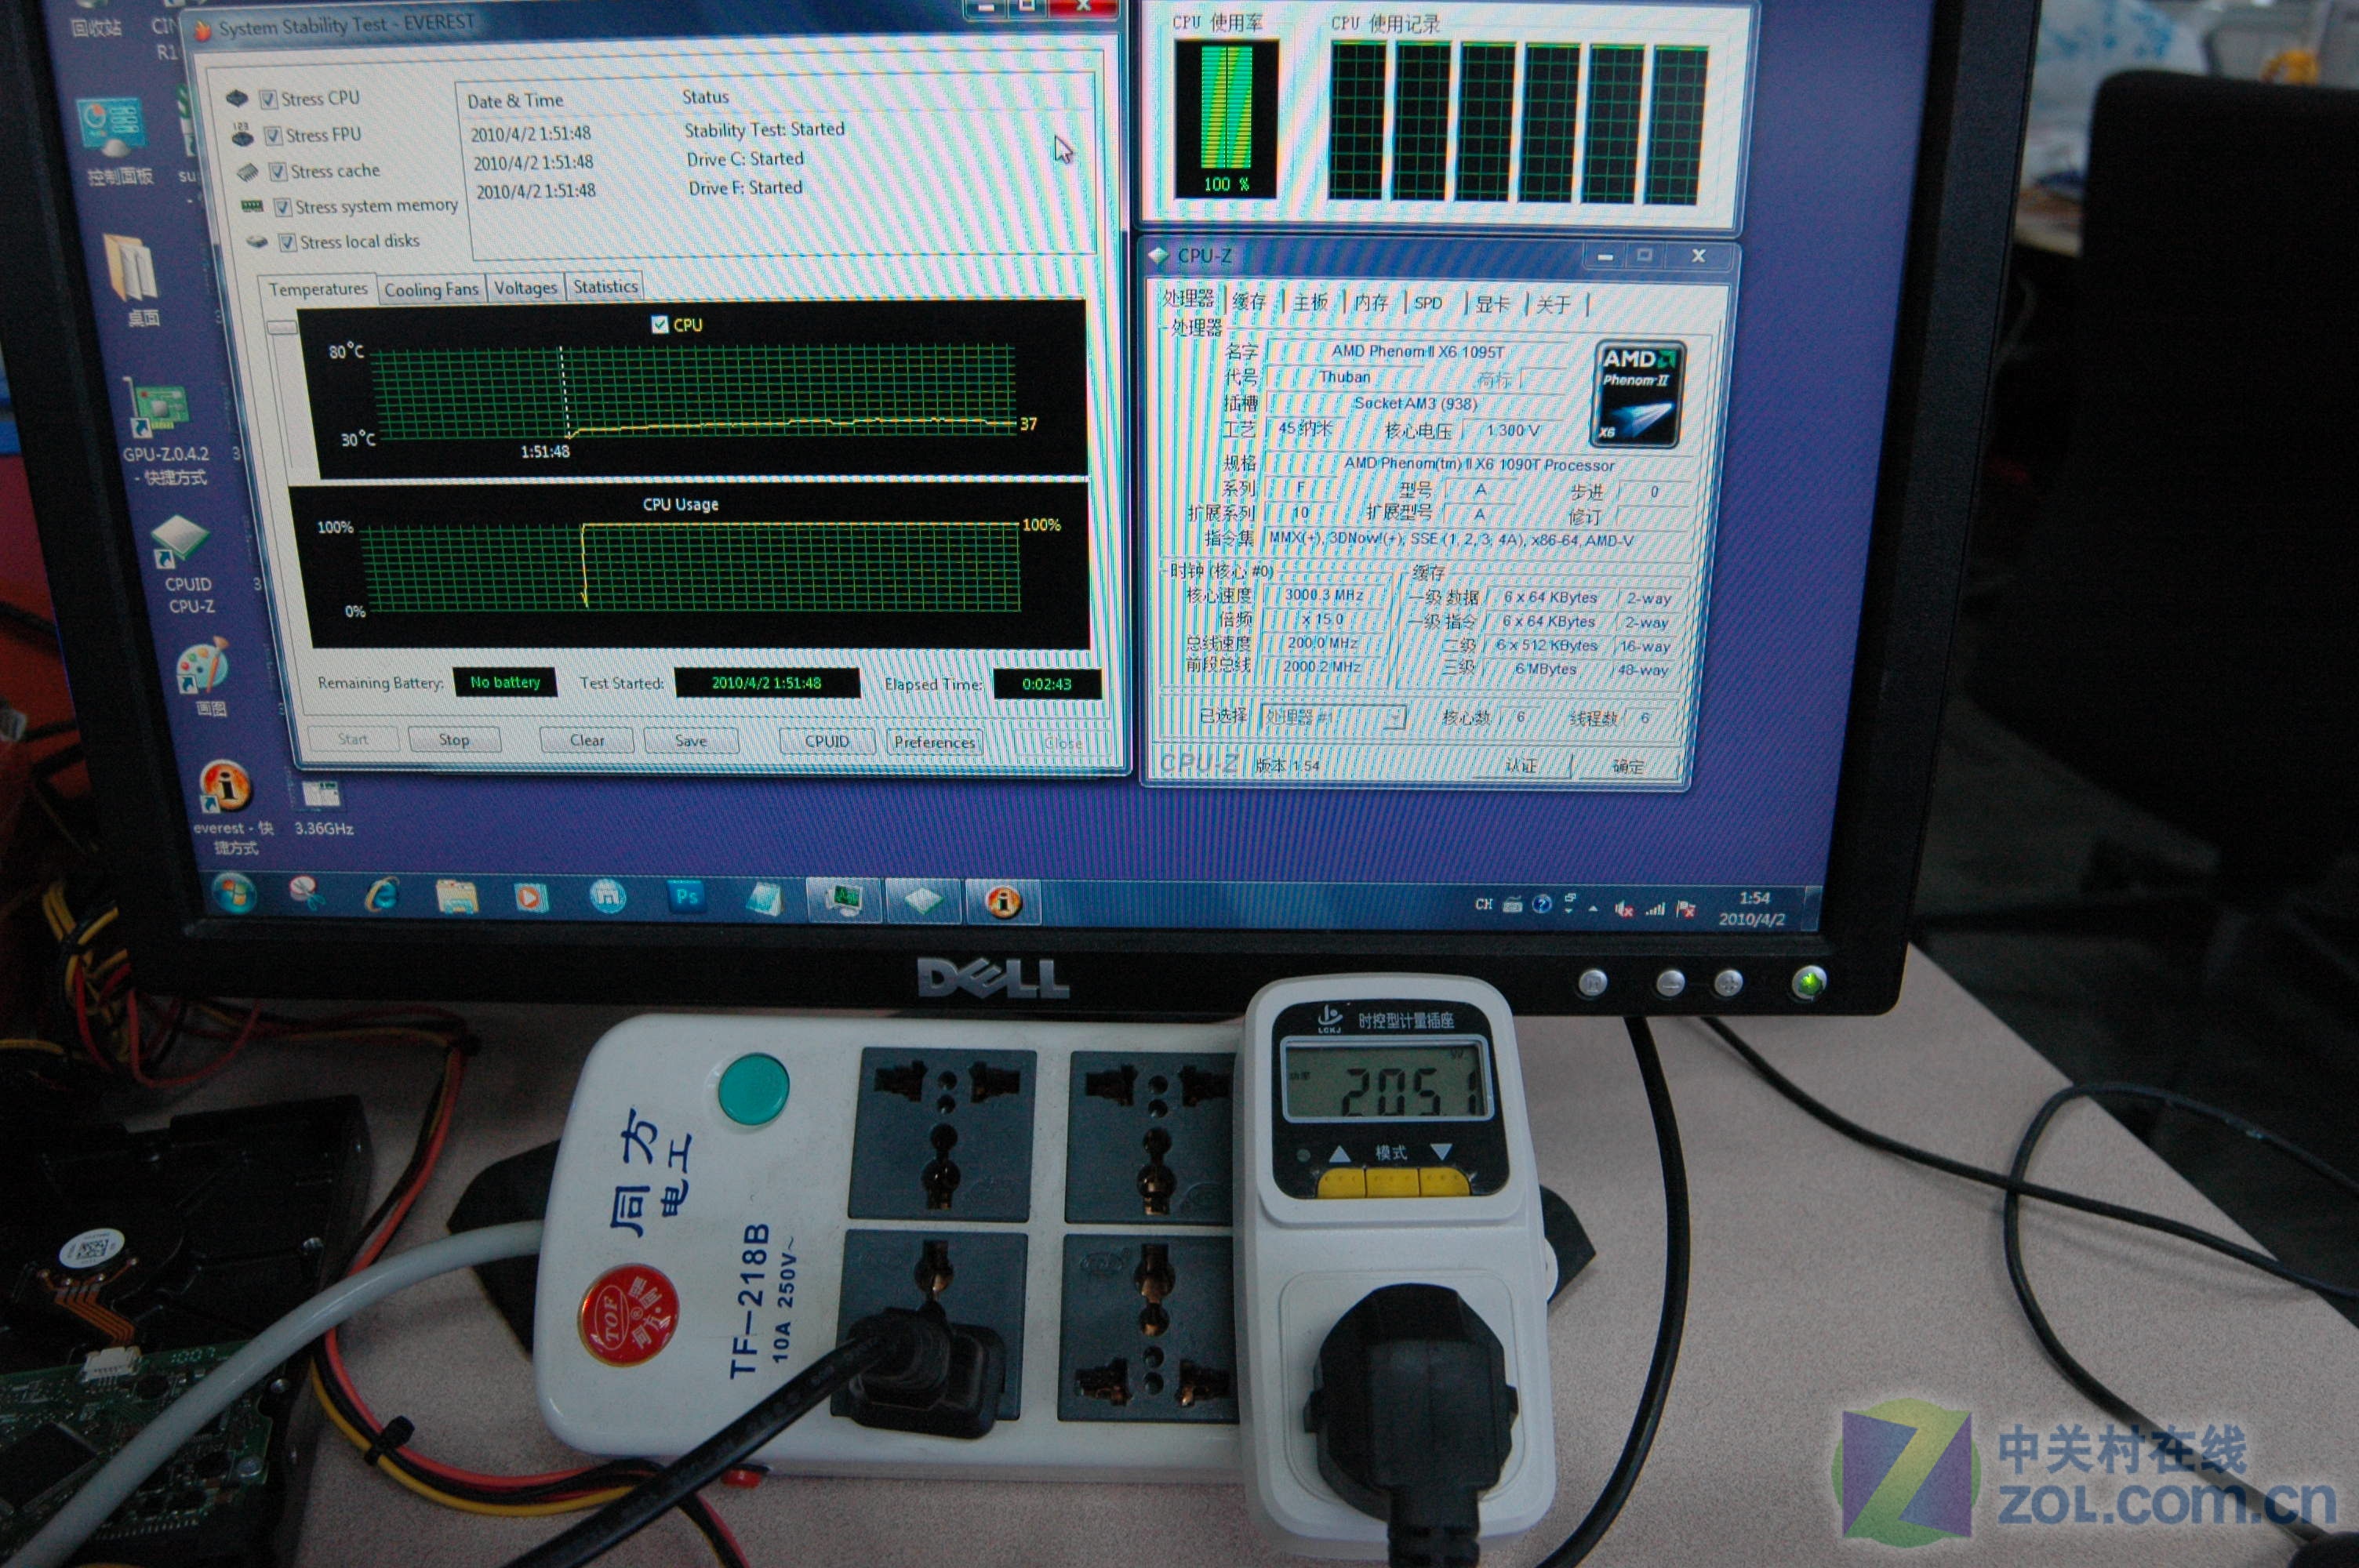Screen dimensions: 2359x1568
Task: Click the muted volume tray icon
Action: coord(1624,909)
